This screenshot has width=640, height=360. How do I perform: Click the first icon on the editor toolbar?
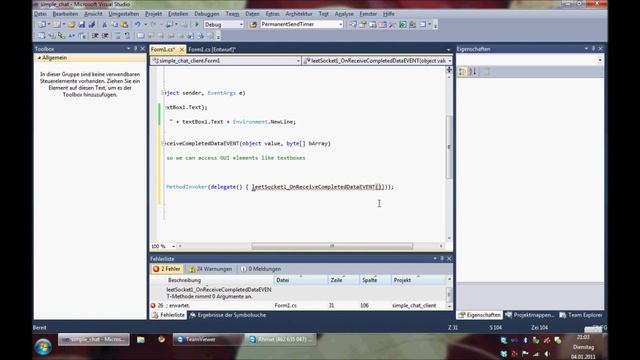[x=42, y=36]
